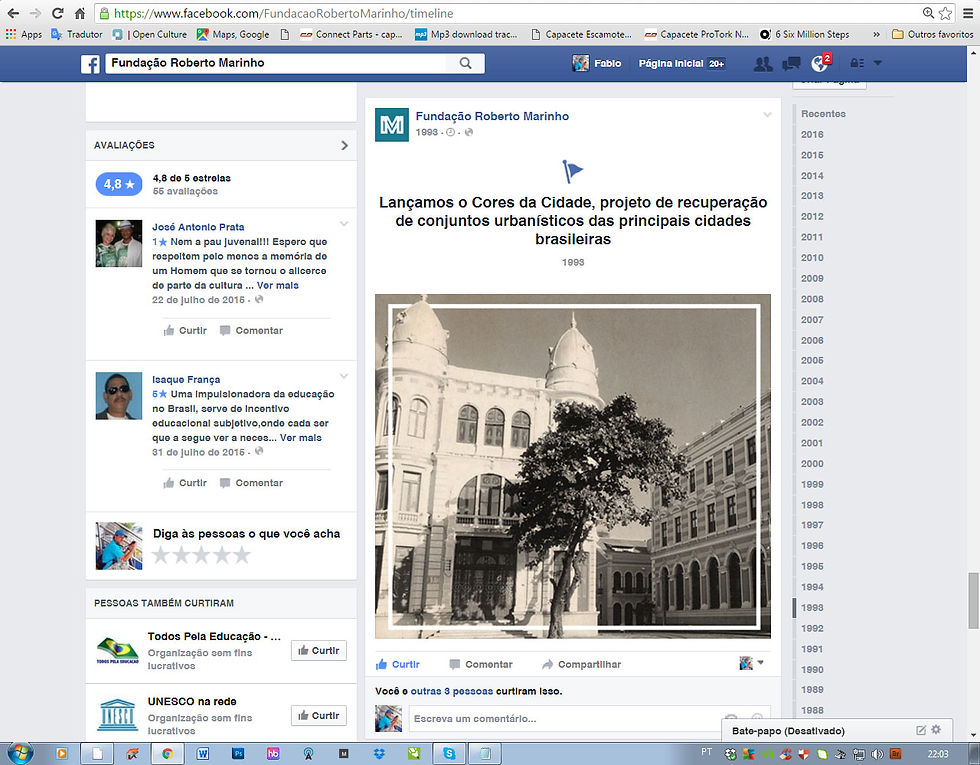This screenshot has height=765, width=980.
Task: Click the rating stars under Diga às pessoas
Action: pos(201,554)
